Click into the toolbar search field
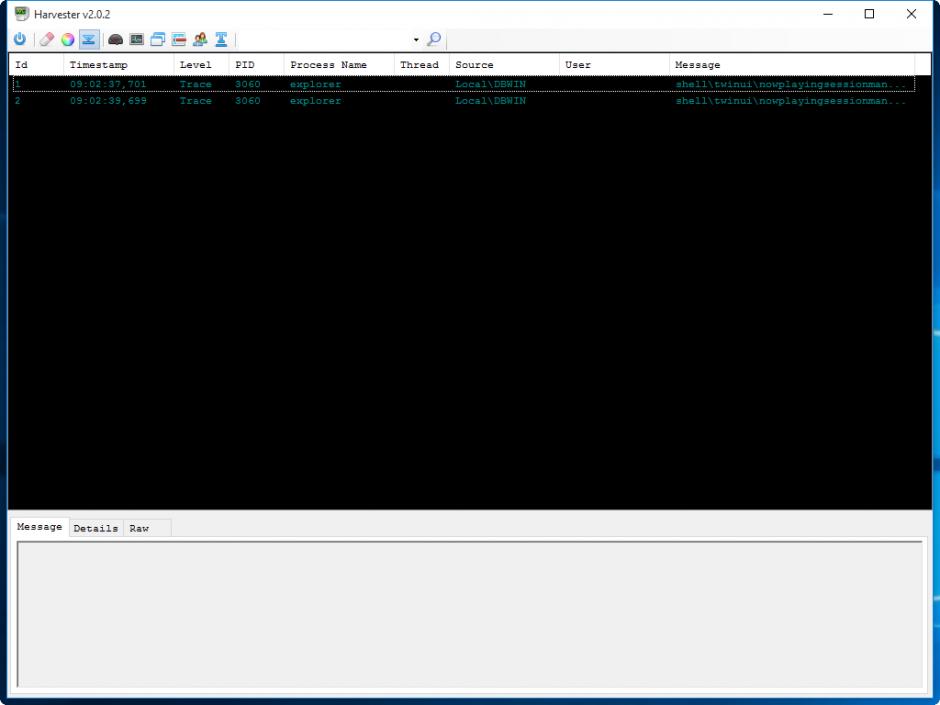The width and height of the screenshot is (940, 705). (x=327, y=40)
